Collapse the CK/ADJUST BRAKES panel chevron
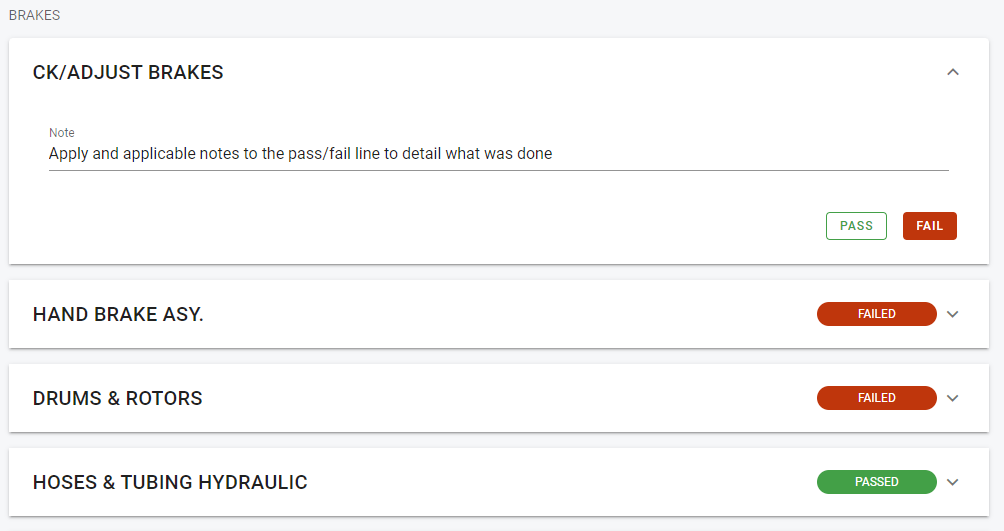 [x=953, y=72]
